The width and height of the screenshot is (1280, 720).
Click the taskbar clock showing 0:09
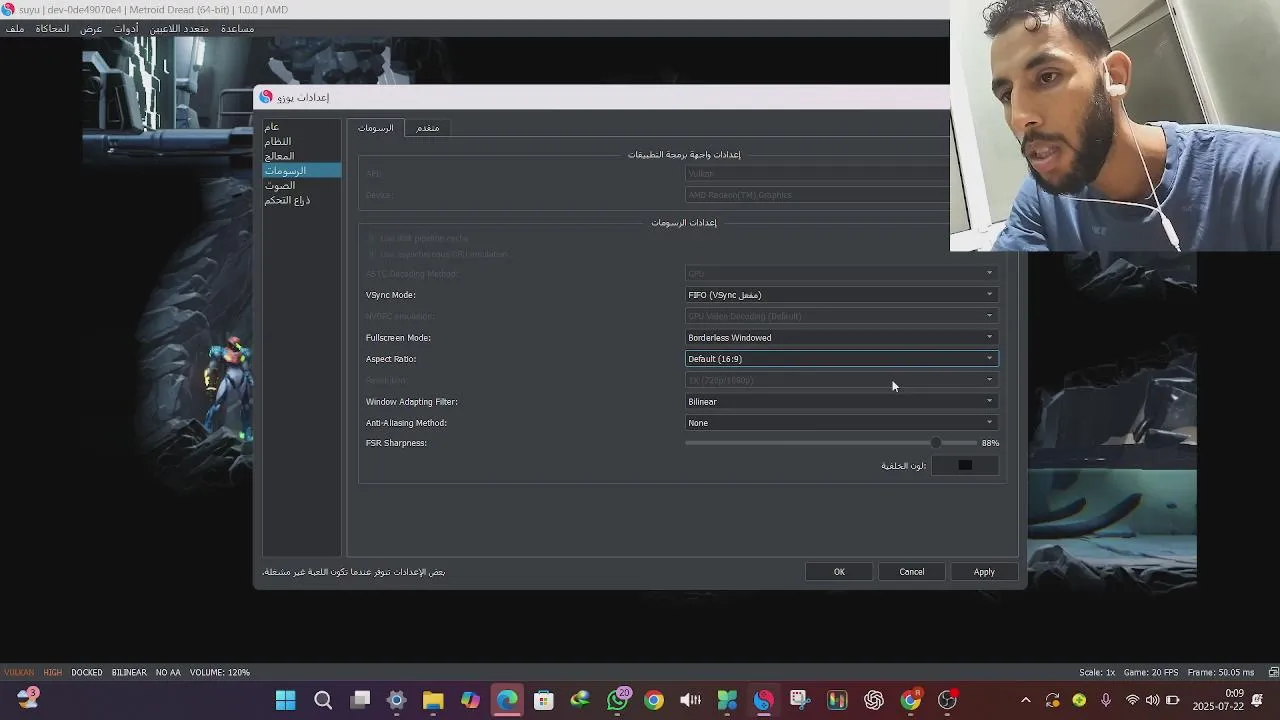tap(1218, 700)
